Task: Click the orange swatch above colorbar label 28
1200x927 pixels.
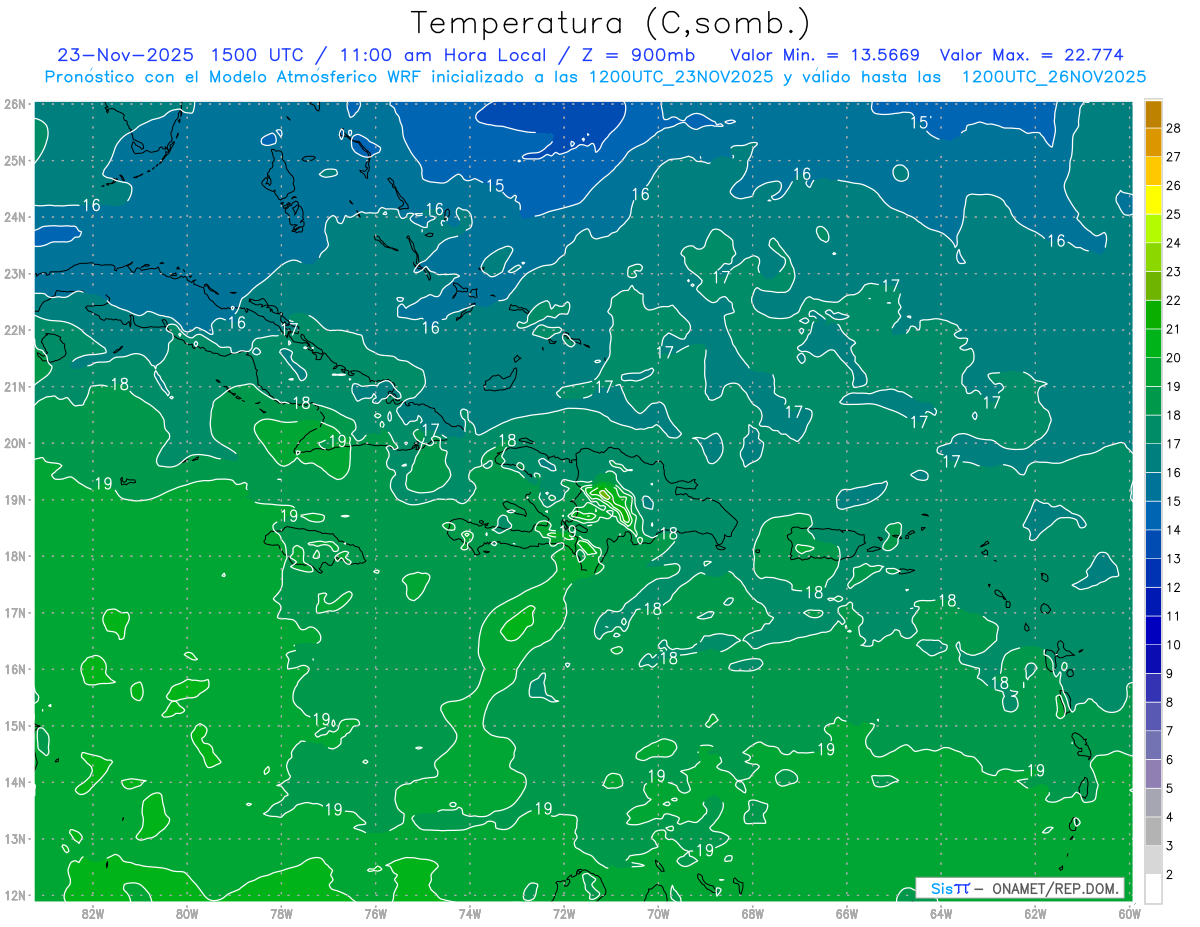Action: pyautogui.click(x=1154, y=114)
